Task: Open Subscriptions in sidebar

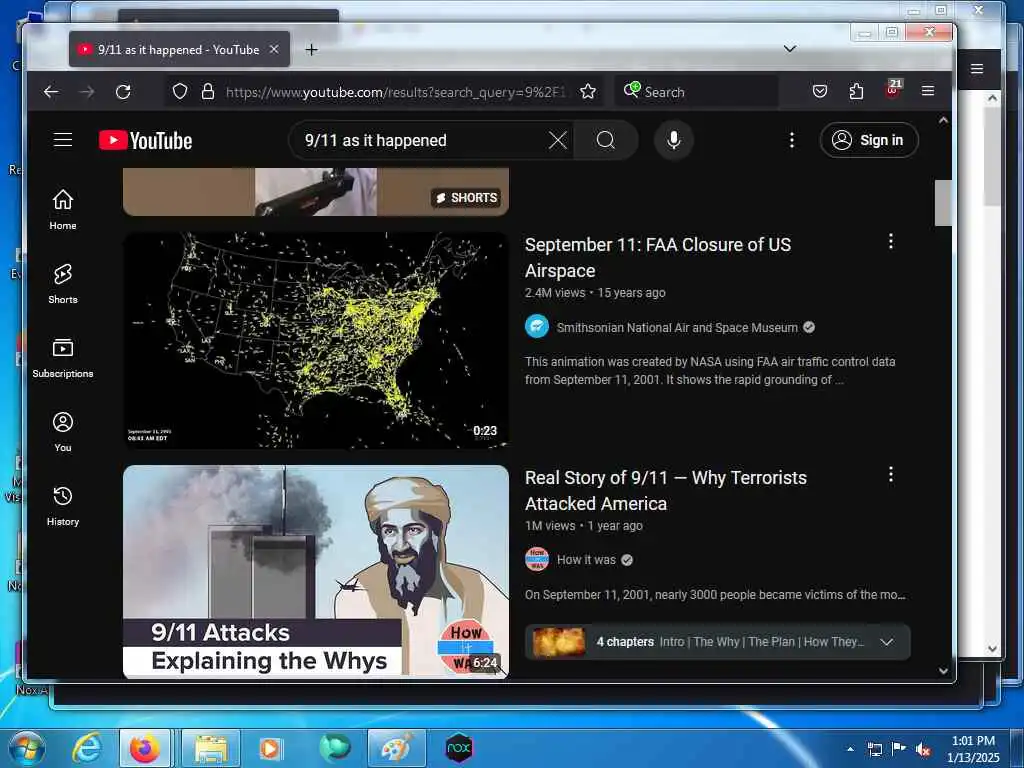Action: click(x=63, y=358)
